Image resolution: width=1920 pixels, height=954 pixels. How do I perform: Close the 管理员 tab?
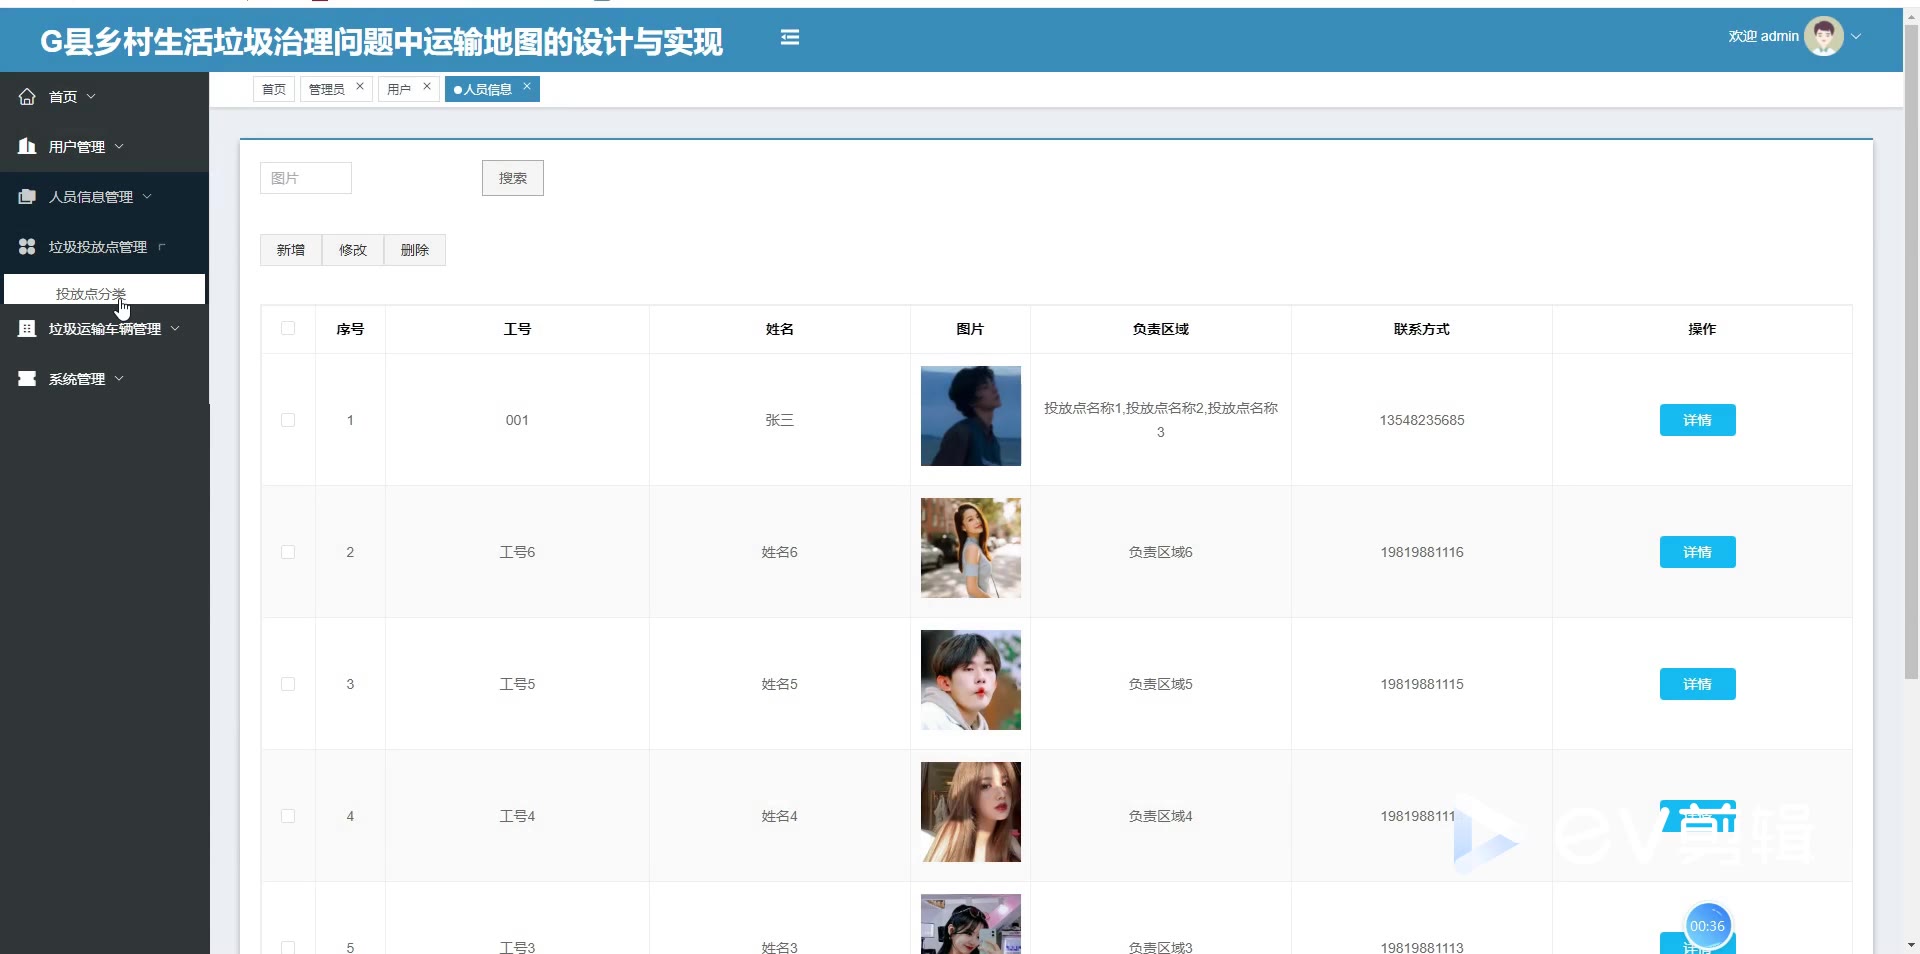coord(360,87)
